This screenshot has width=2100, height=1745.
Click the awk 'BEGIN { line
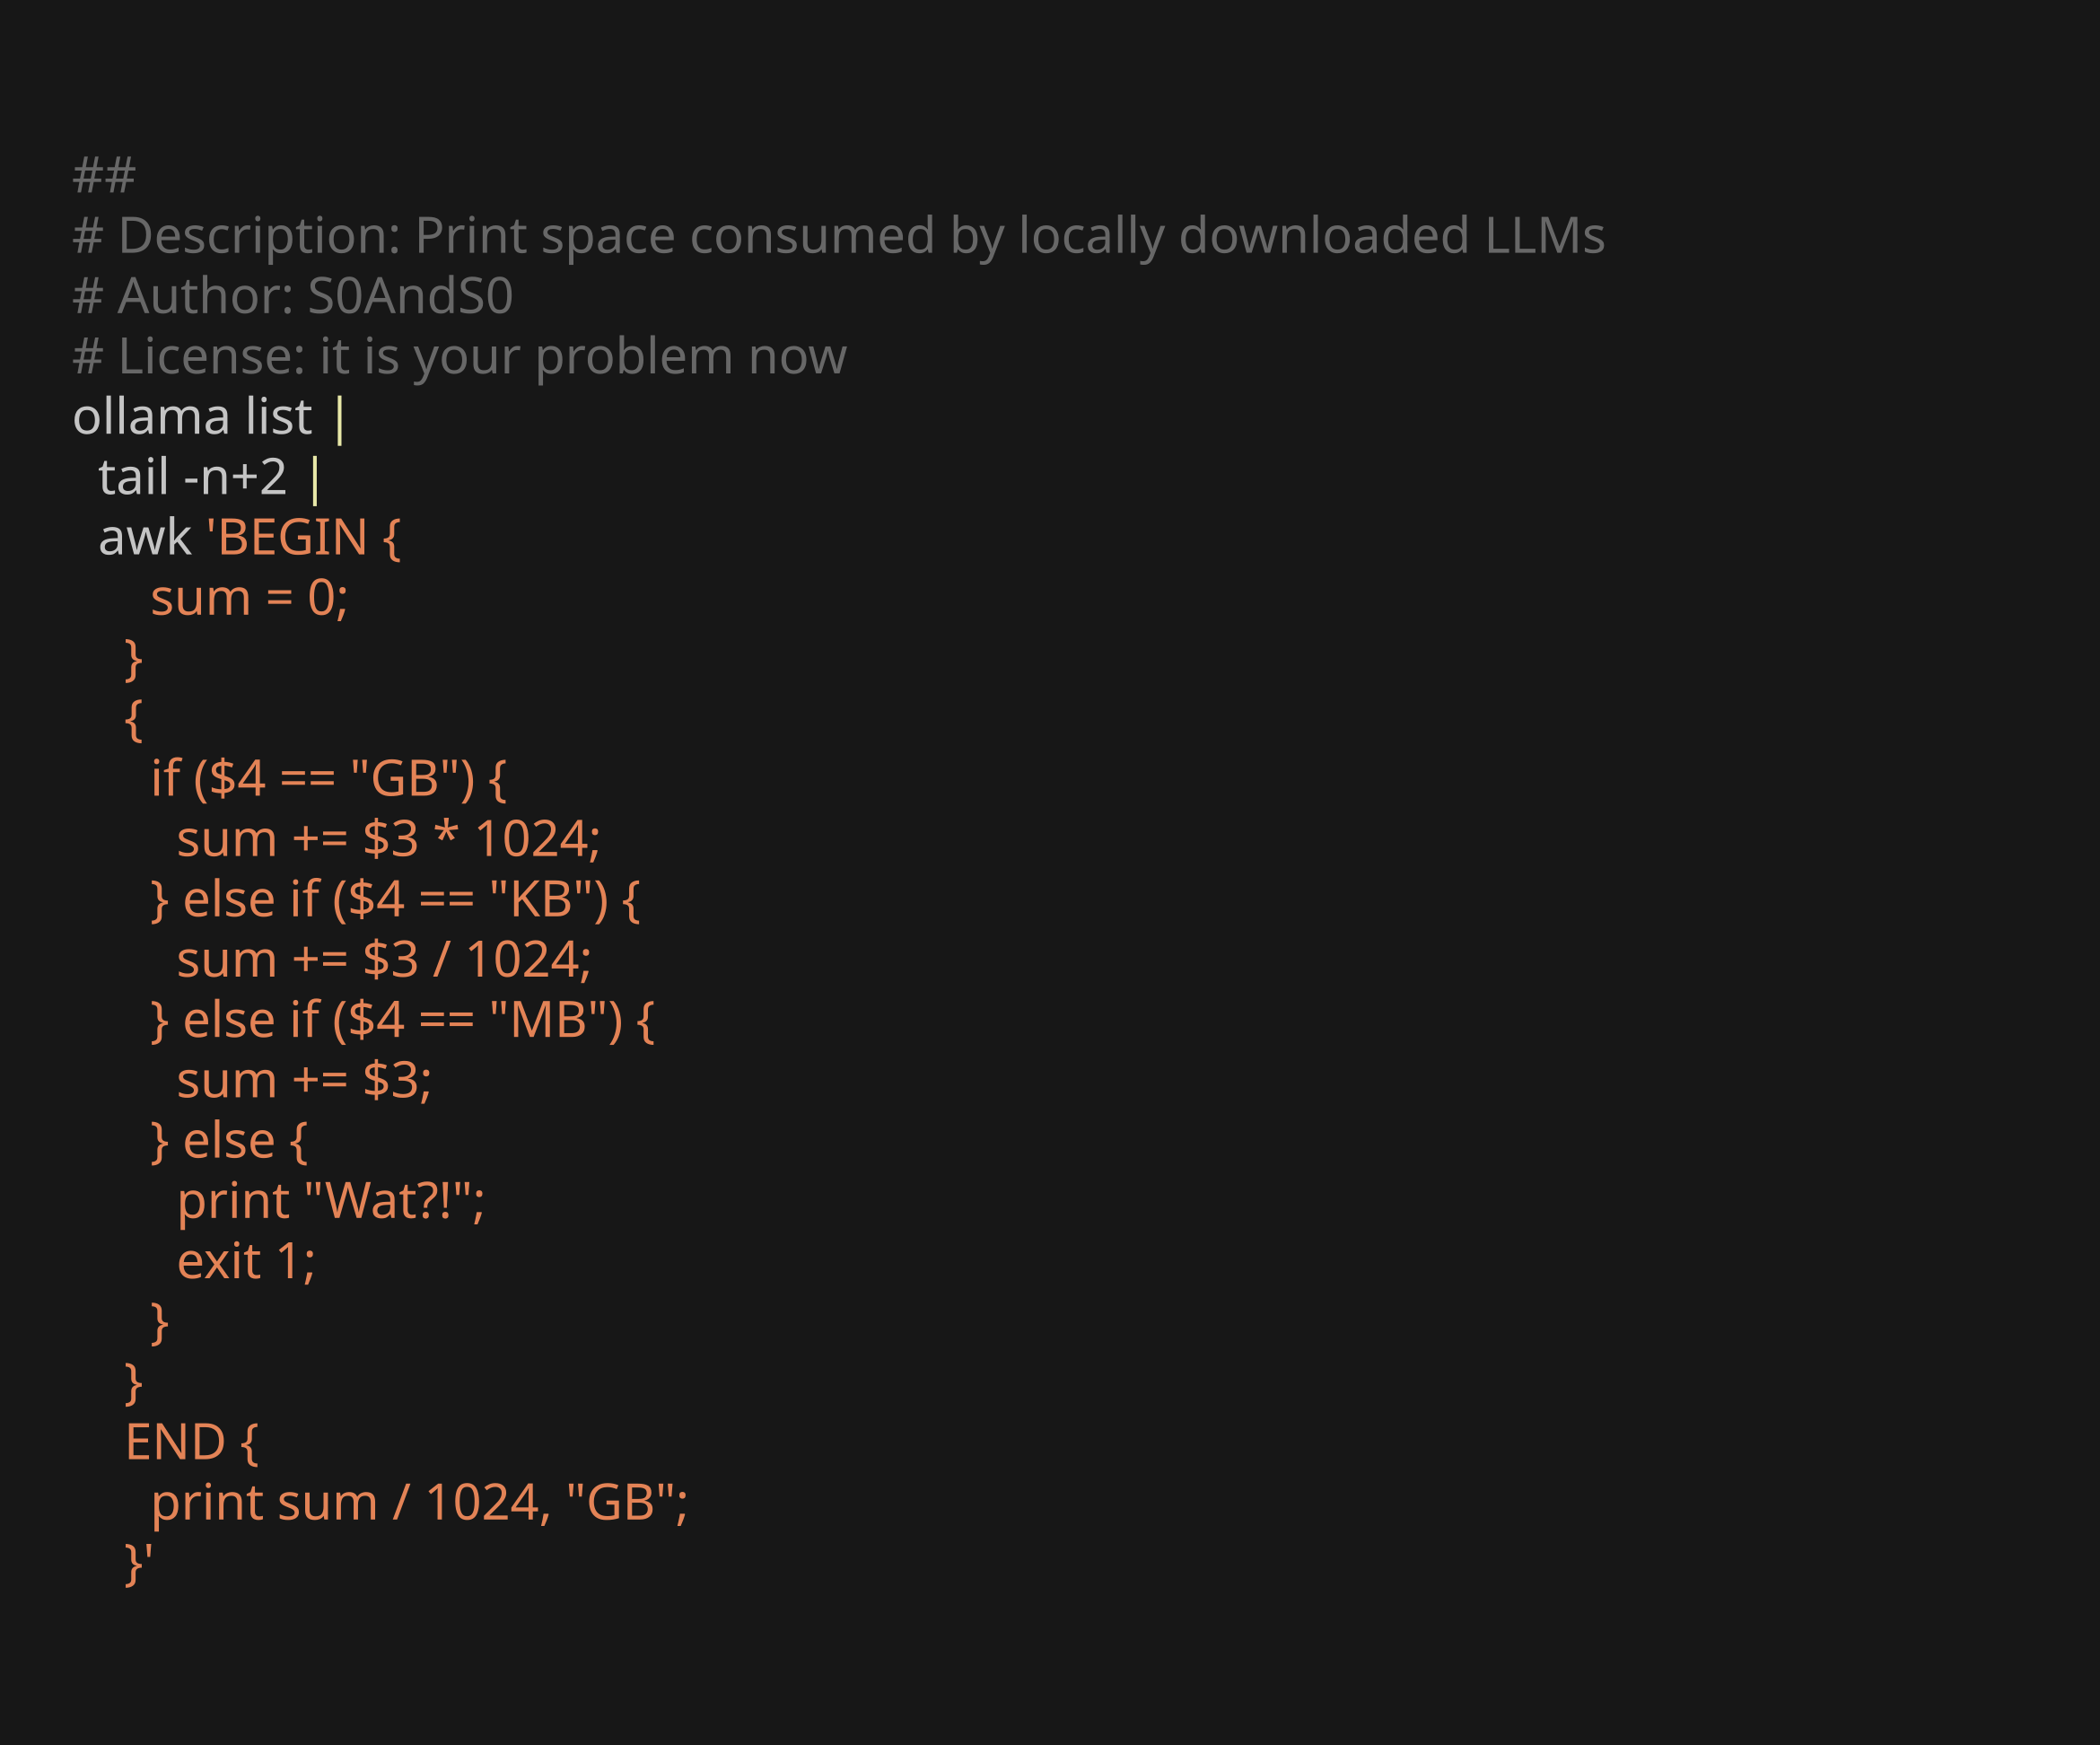pyautogui.click(x=249, y=538)
